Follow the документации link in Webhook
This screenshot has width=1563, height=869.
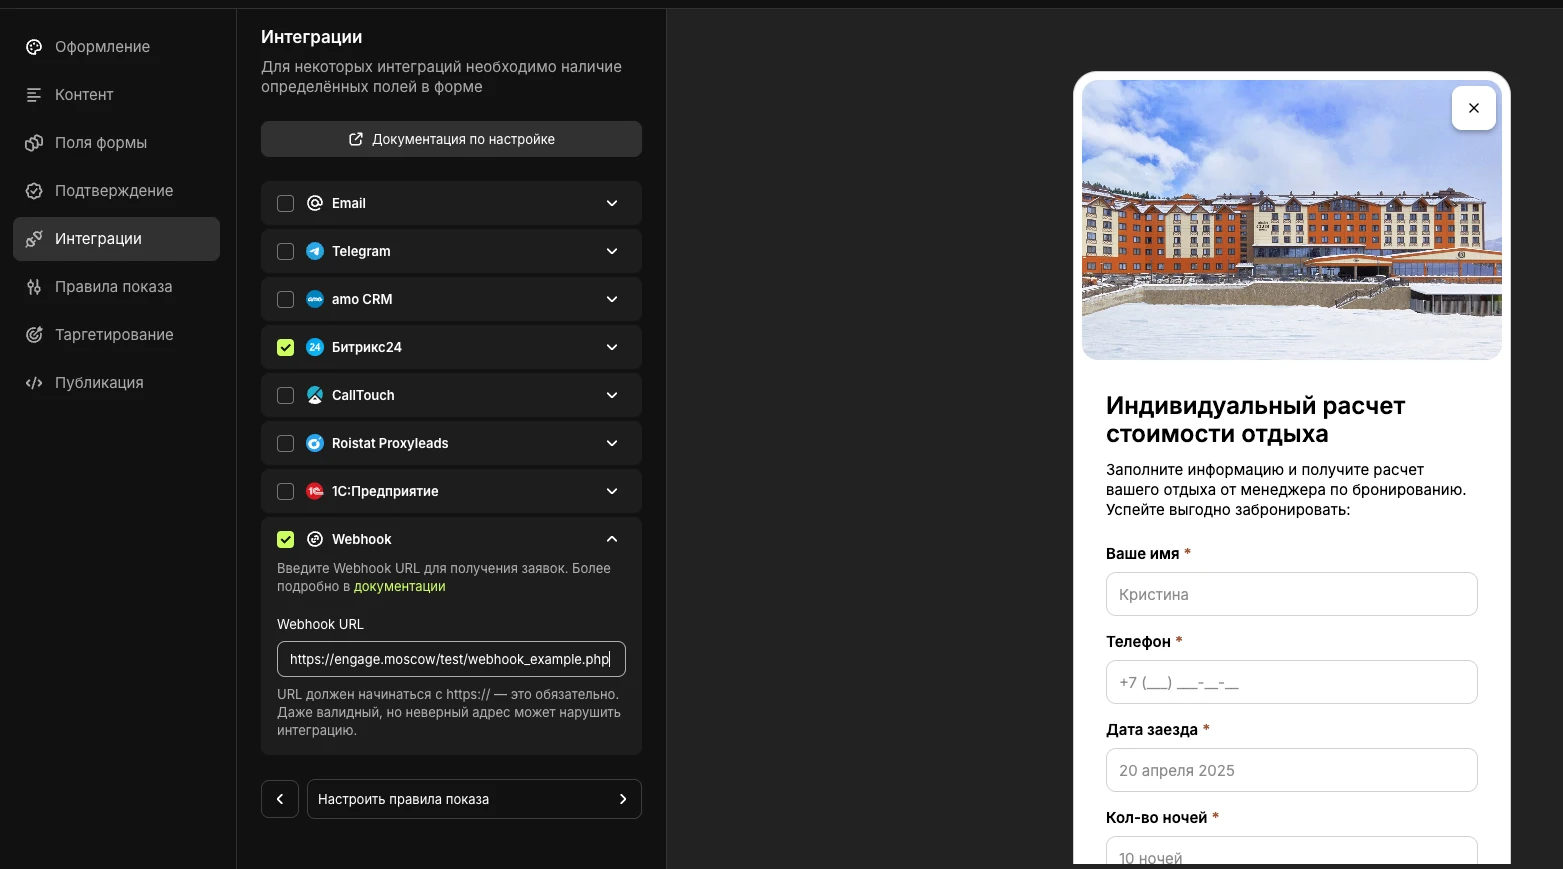tap(399, 587)
